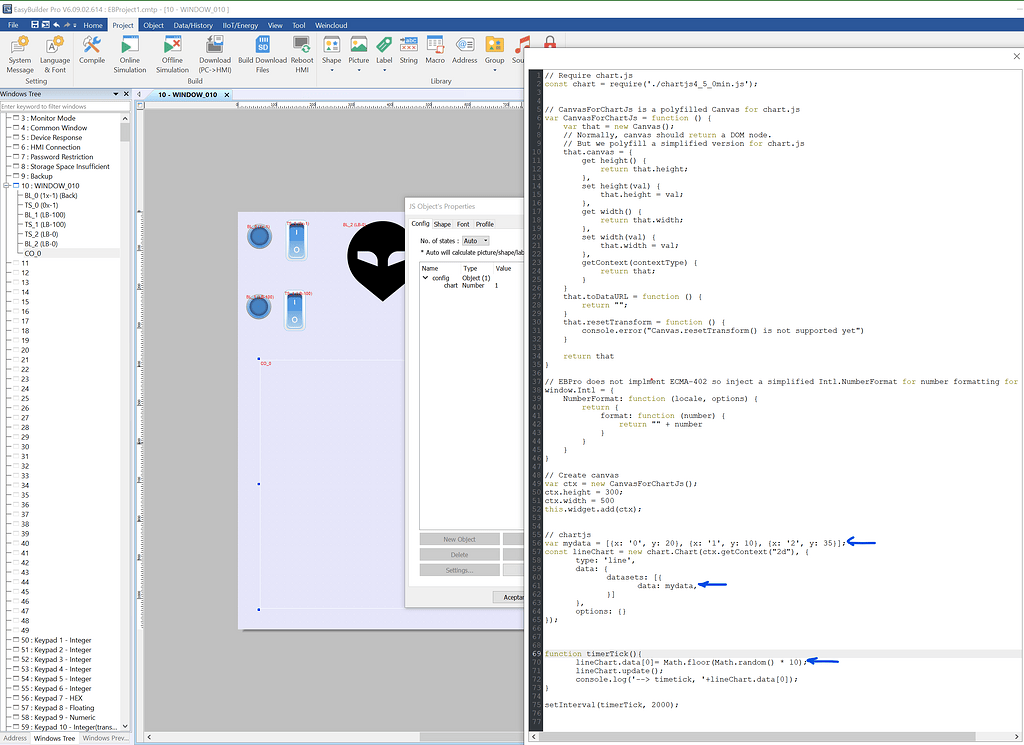Switch to the Font tab in JS Object's Properties
Image resolution: width=1024 pixels, height=745 pixels.
[463, 224]
